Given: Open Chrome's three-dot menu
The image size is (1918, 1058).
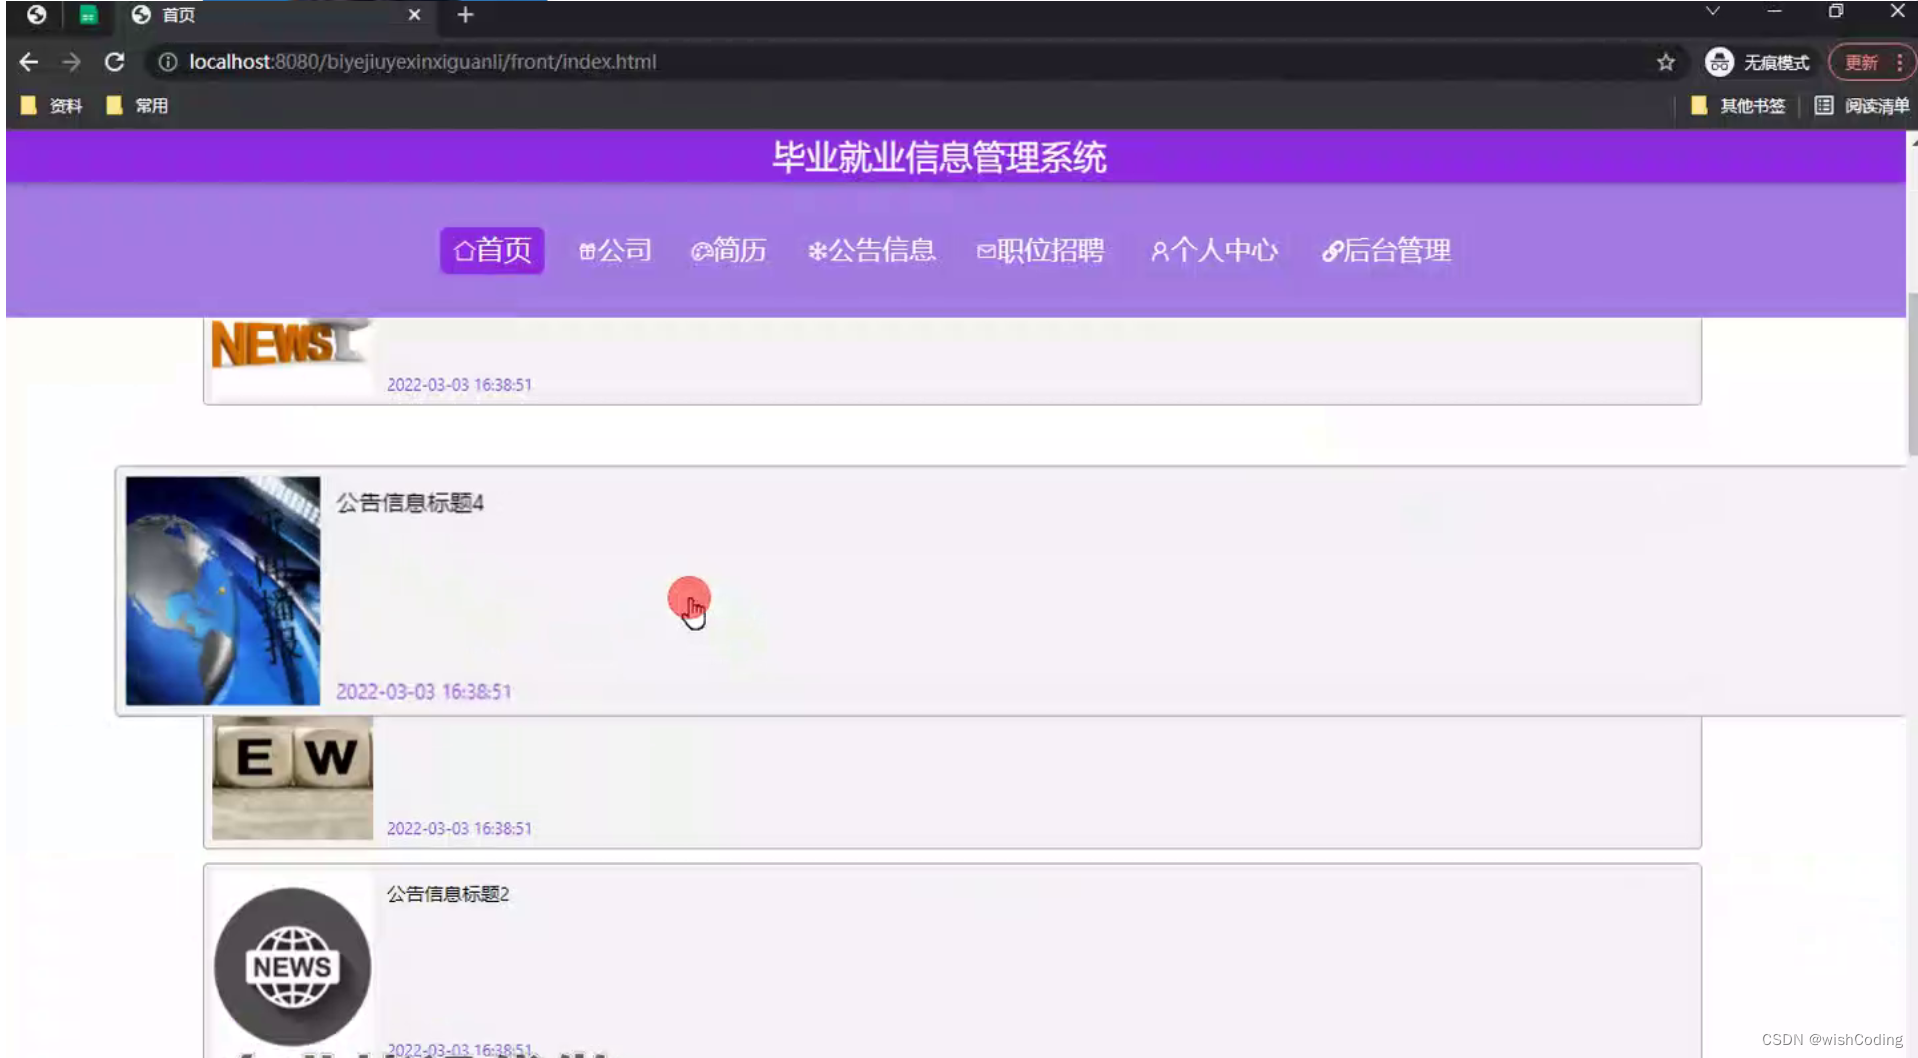Looking at the screenshot, I should tap(1903, 61).
